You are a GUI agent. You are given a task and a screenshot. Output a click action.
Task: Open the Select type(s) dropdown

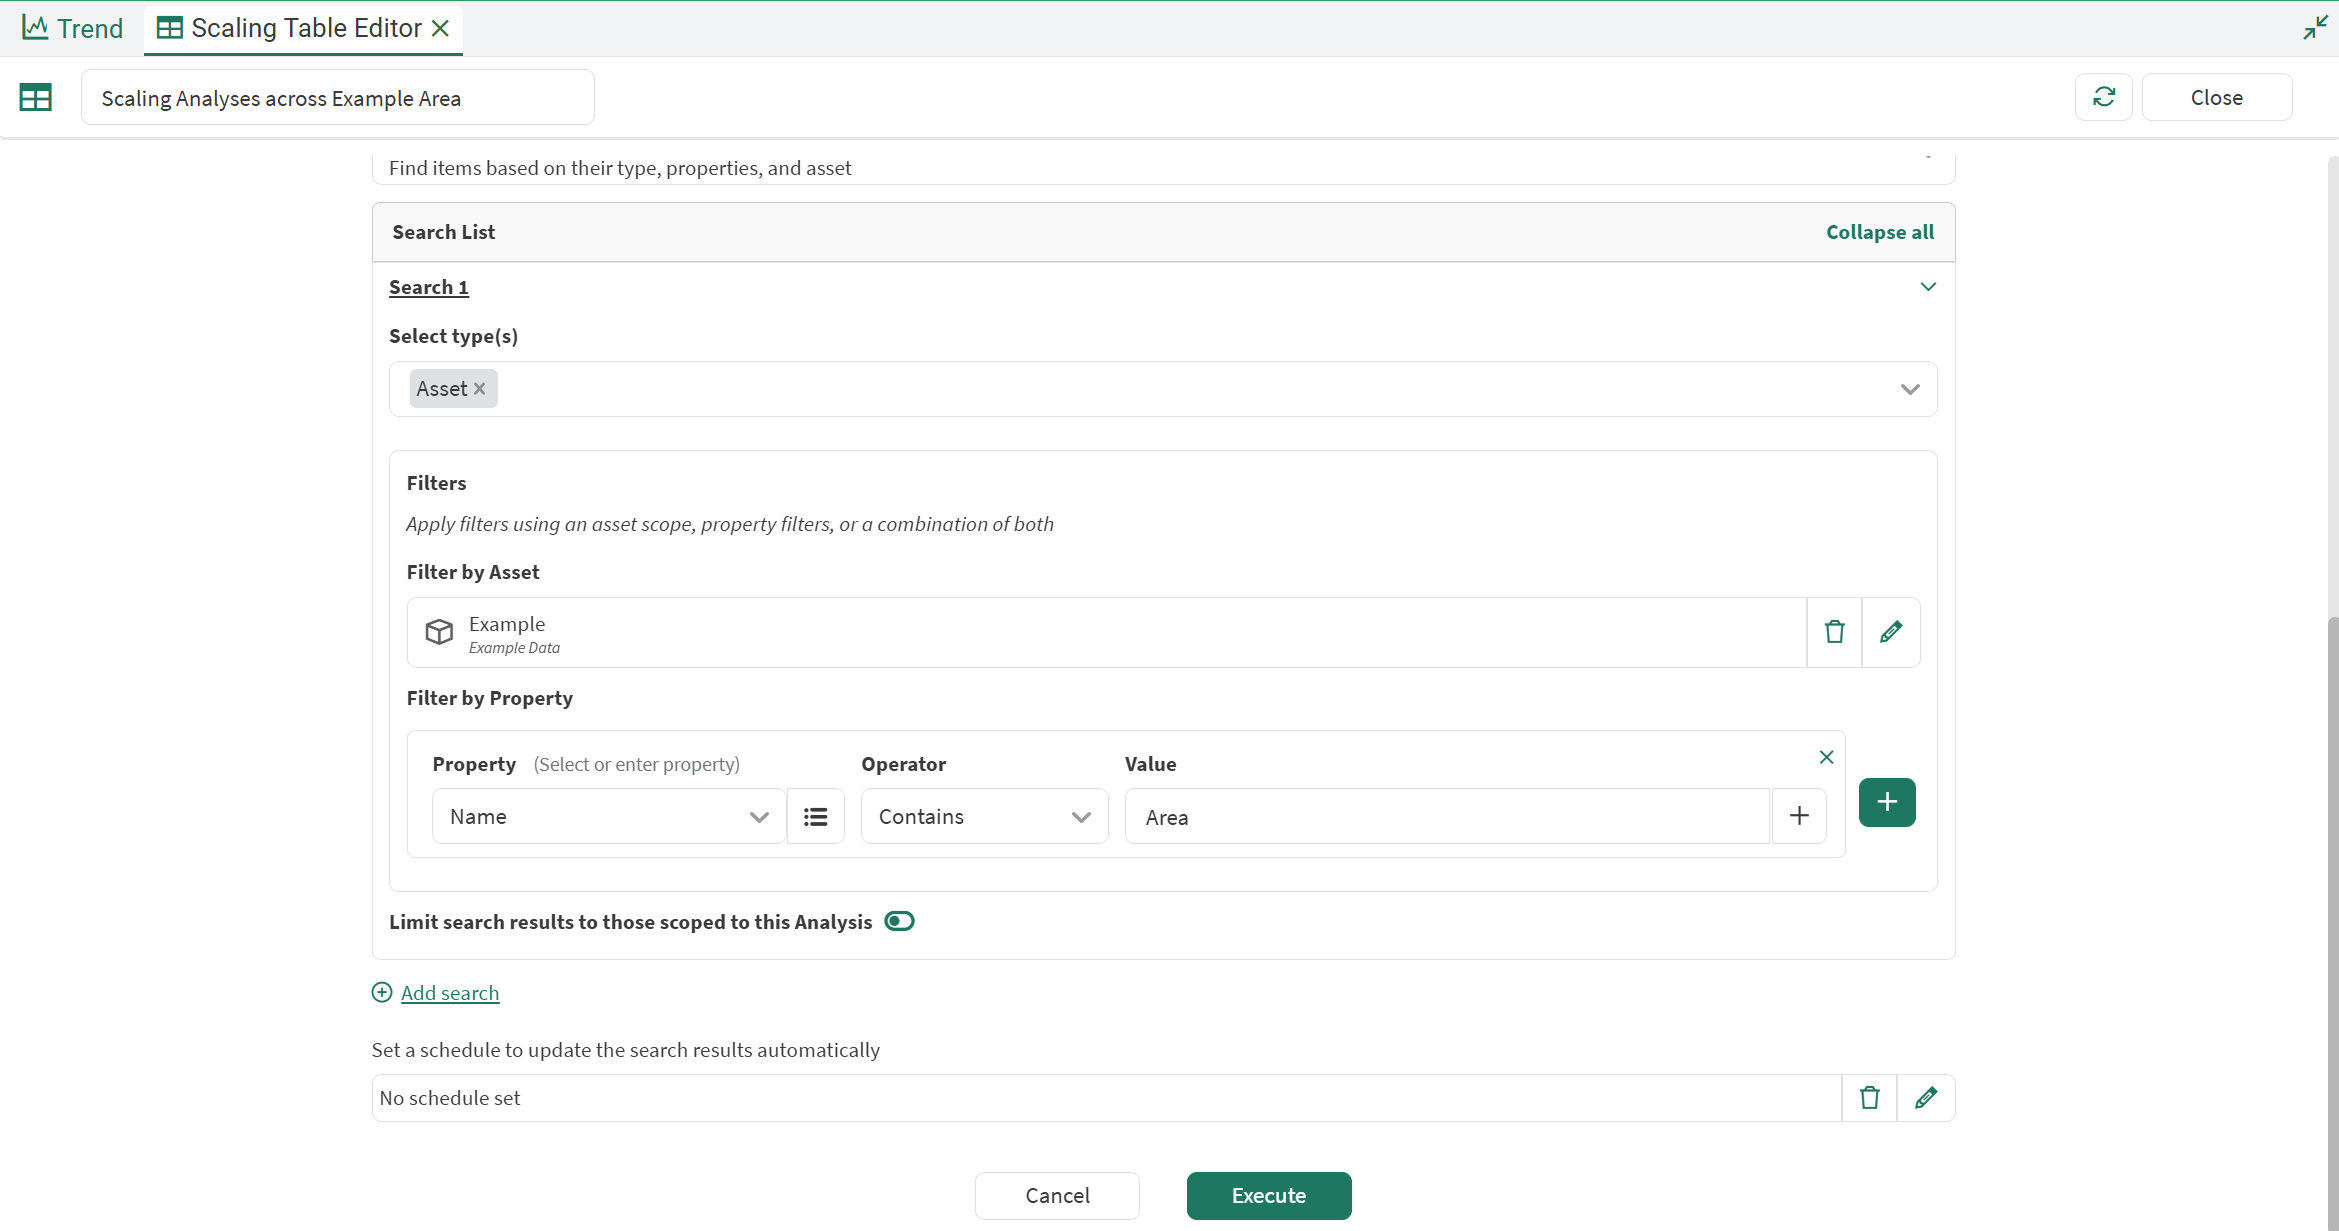(x=1909, y=389)
